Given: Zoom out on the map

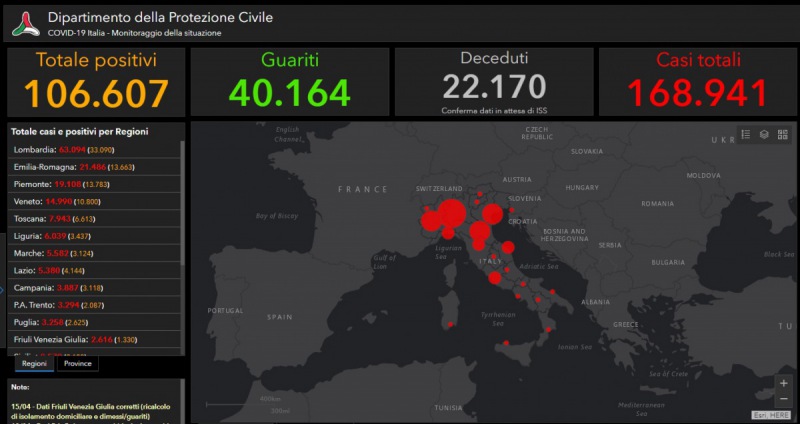Looking at the screenshot, I should pyautogui.click(x=783, y=398).
